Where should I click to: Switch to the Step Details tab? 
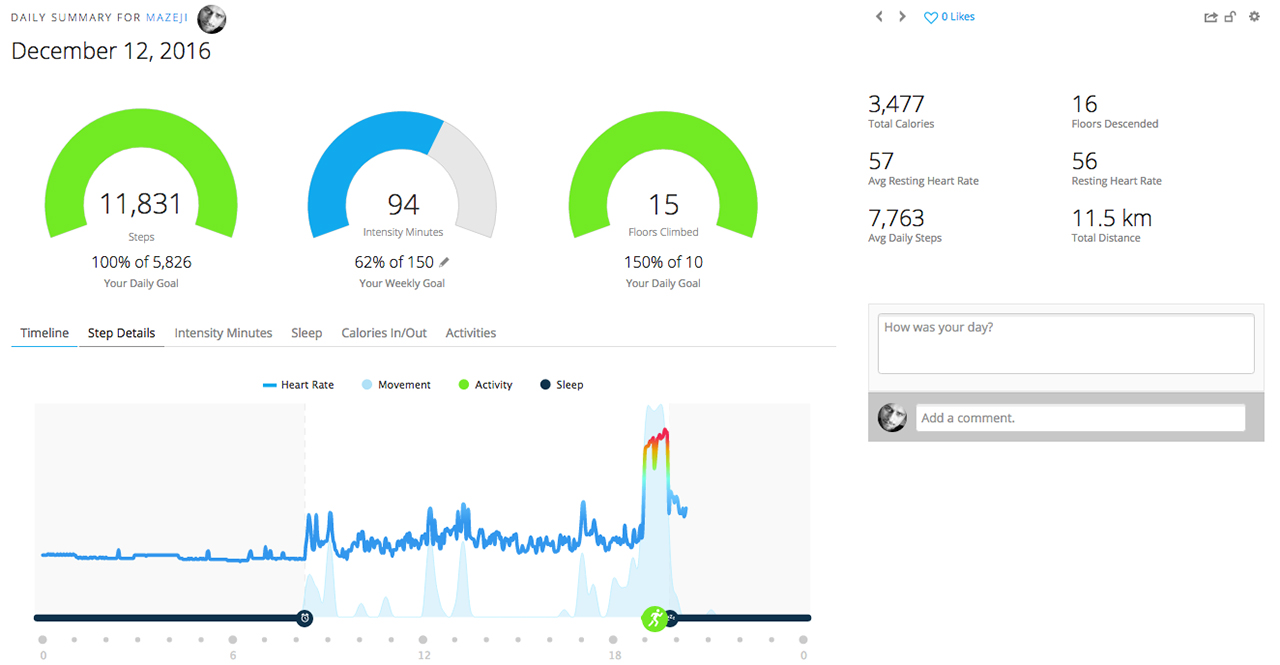pyautogui.click(x=121, y=333)
